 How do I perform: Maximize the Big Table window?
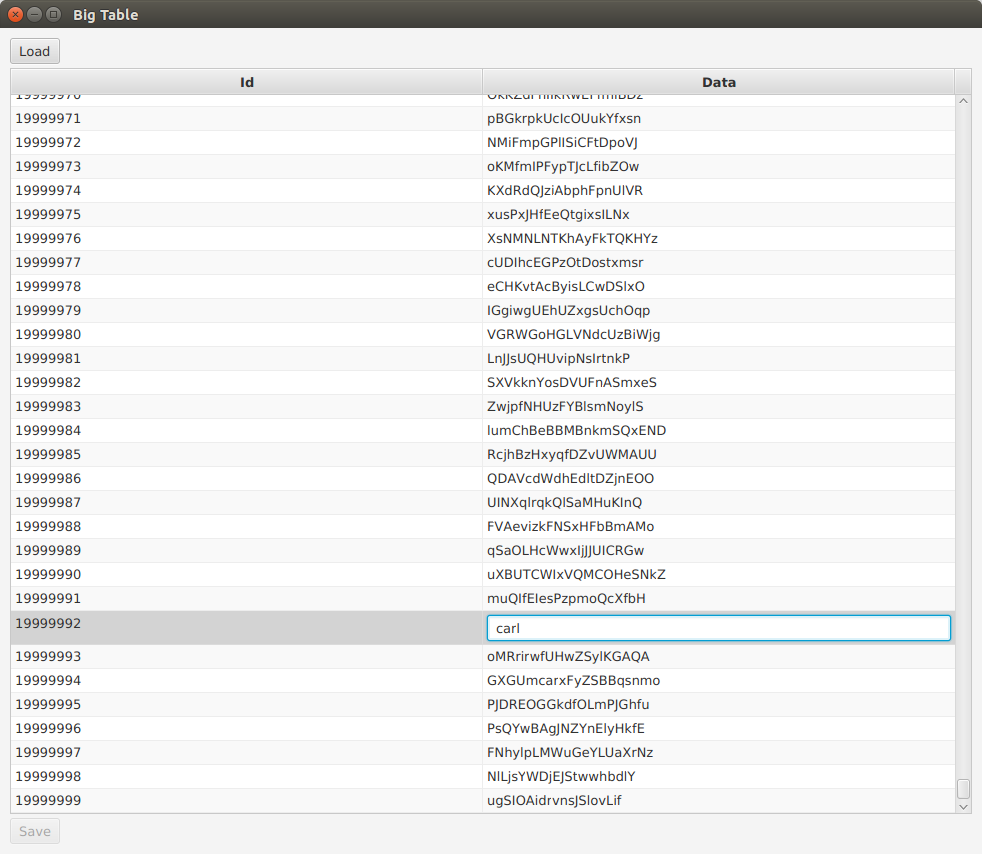click(52, 15)
